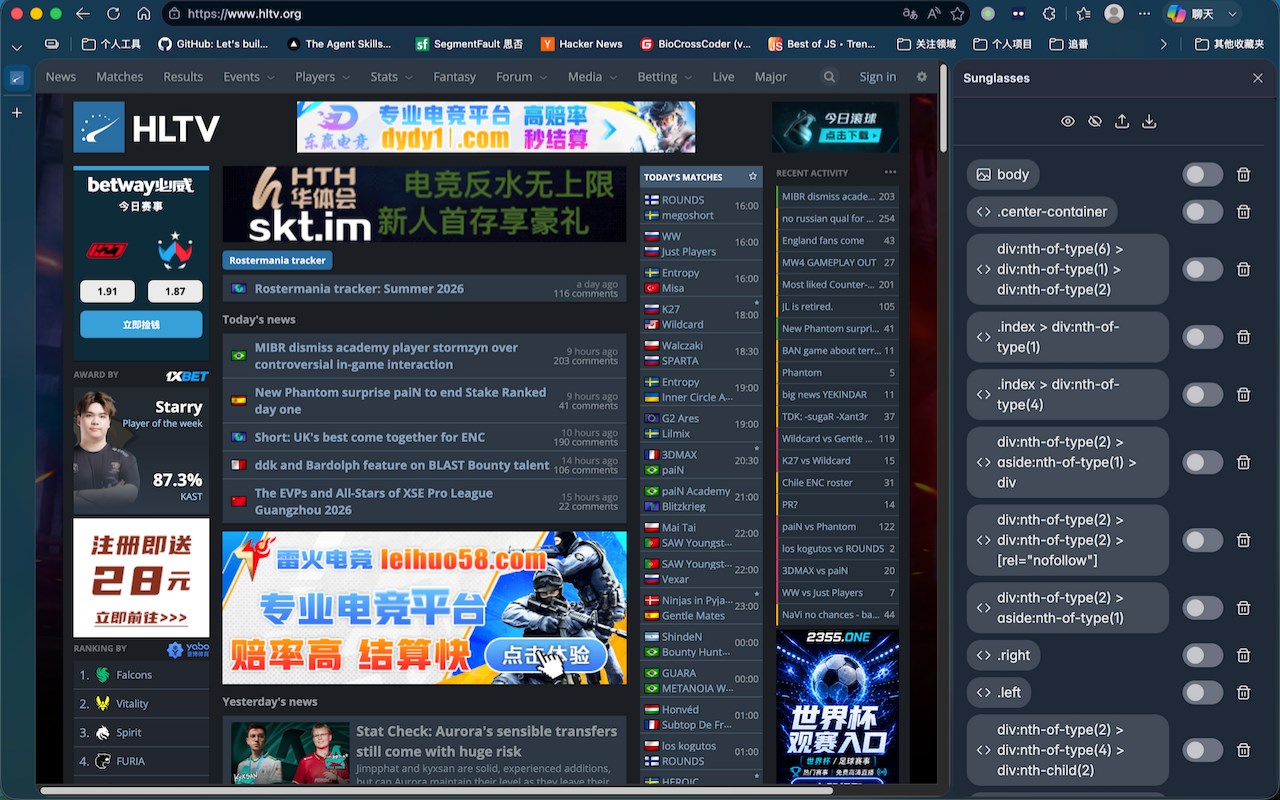Show more bookmarks with the overflow chevron

point(1163,44)
